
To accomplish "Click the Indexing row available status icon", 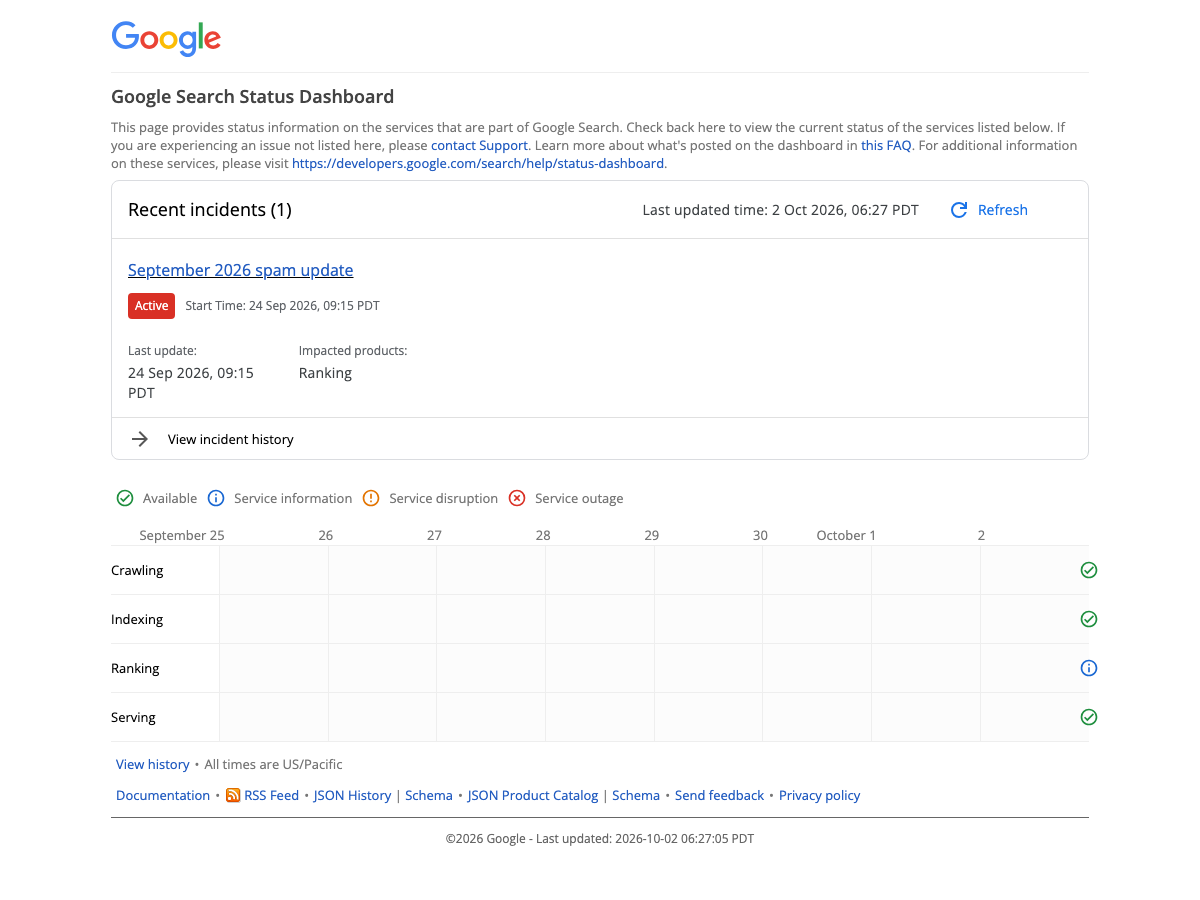I will click(x=1089, y=619).
